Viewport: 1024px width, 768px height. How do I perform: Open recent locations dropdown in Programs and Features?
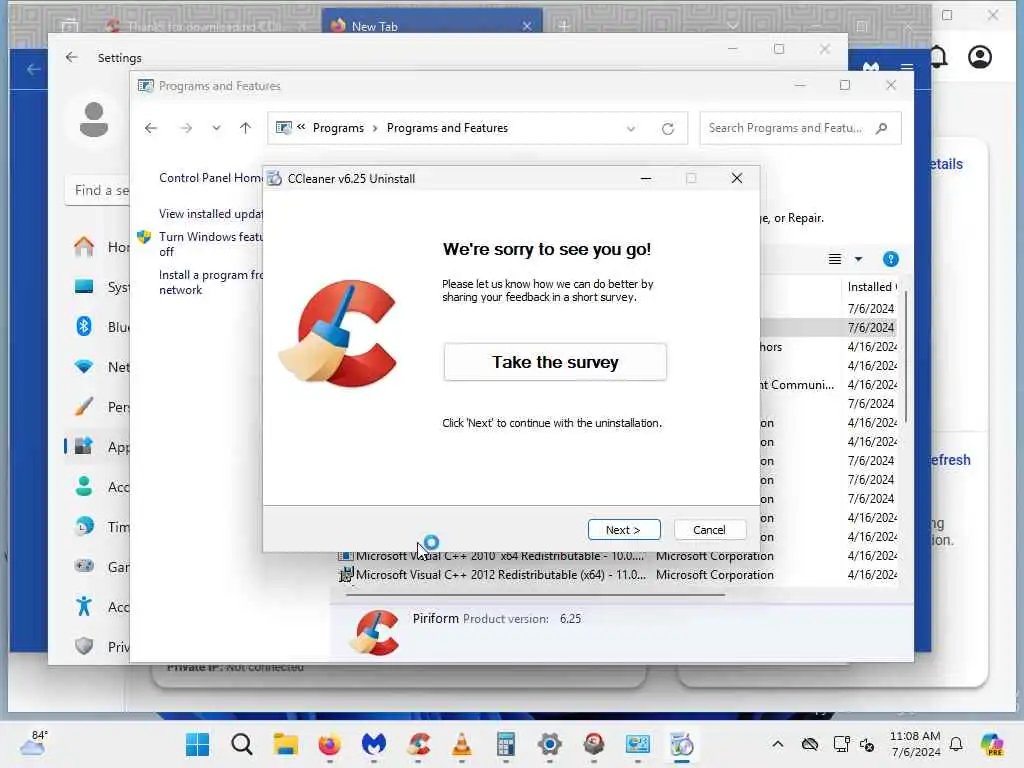pos(216,128)
